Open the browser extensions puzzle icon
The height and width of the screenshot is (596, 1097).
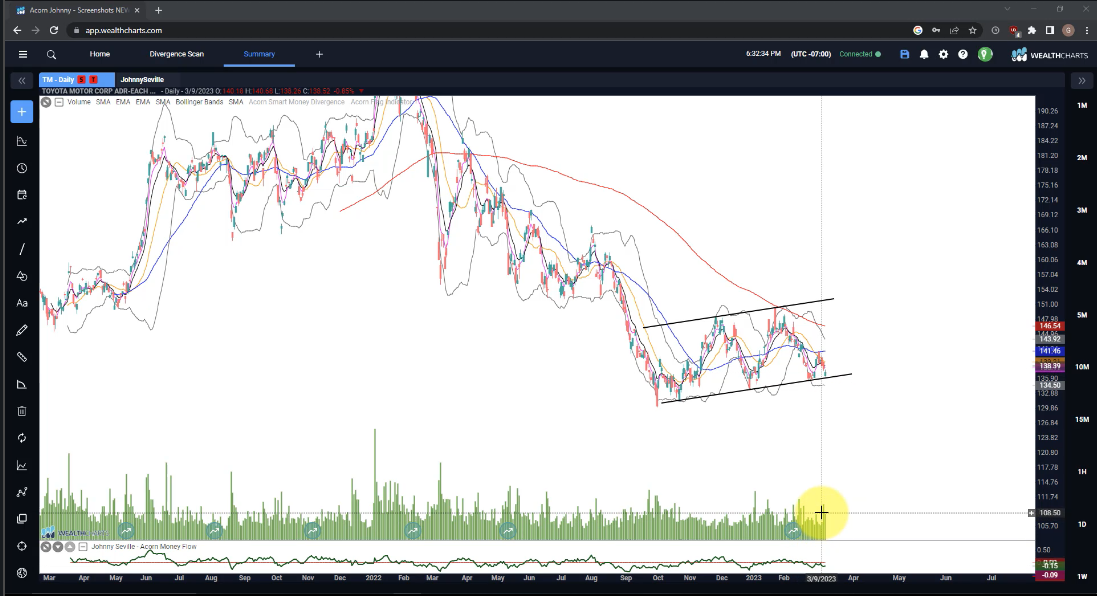pyautogui.click(x=1031, y=30)
